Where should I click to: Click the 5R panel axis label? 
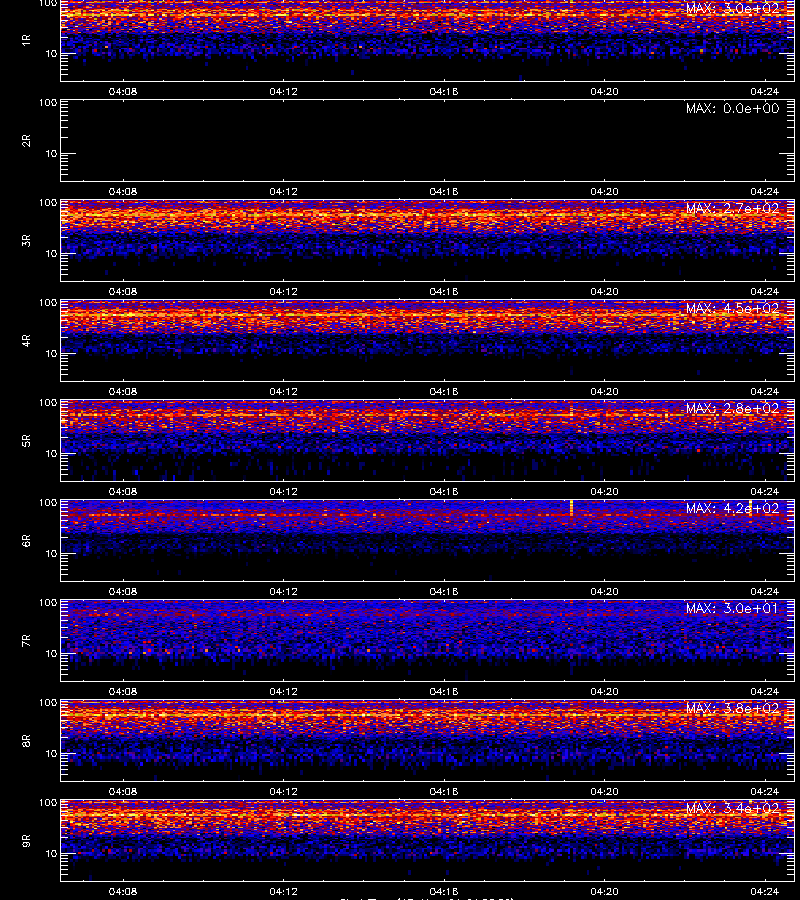coord(26,441)
